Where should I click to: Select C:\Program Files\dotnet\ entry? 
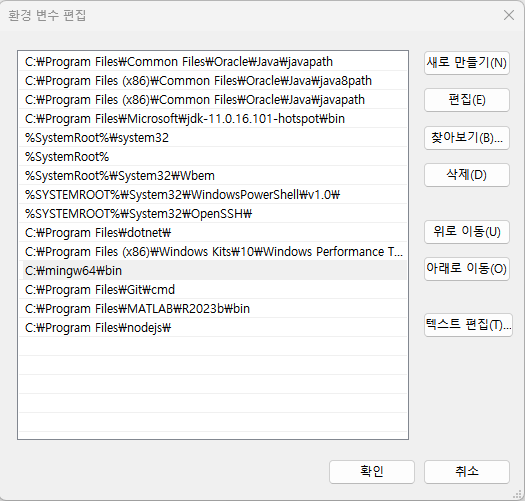(x=213, y=233)
